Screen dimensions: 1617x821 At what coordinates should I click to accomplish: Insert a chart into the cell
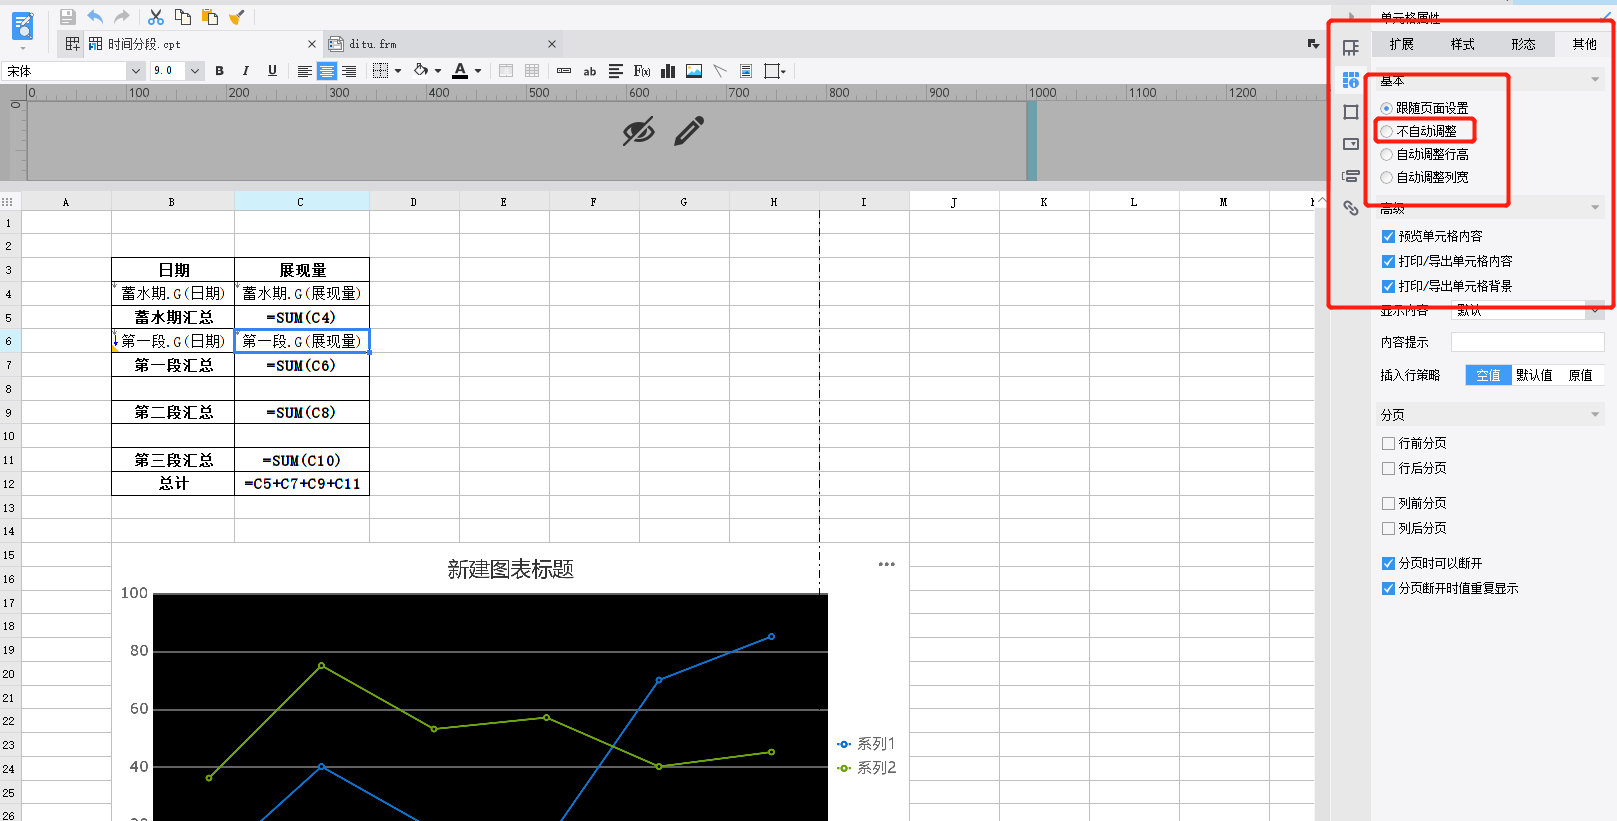[x=668, y=71]
